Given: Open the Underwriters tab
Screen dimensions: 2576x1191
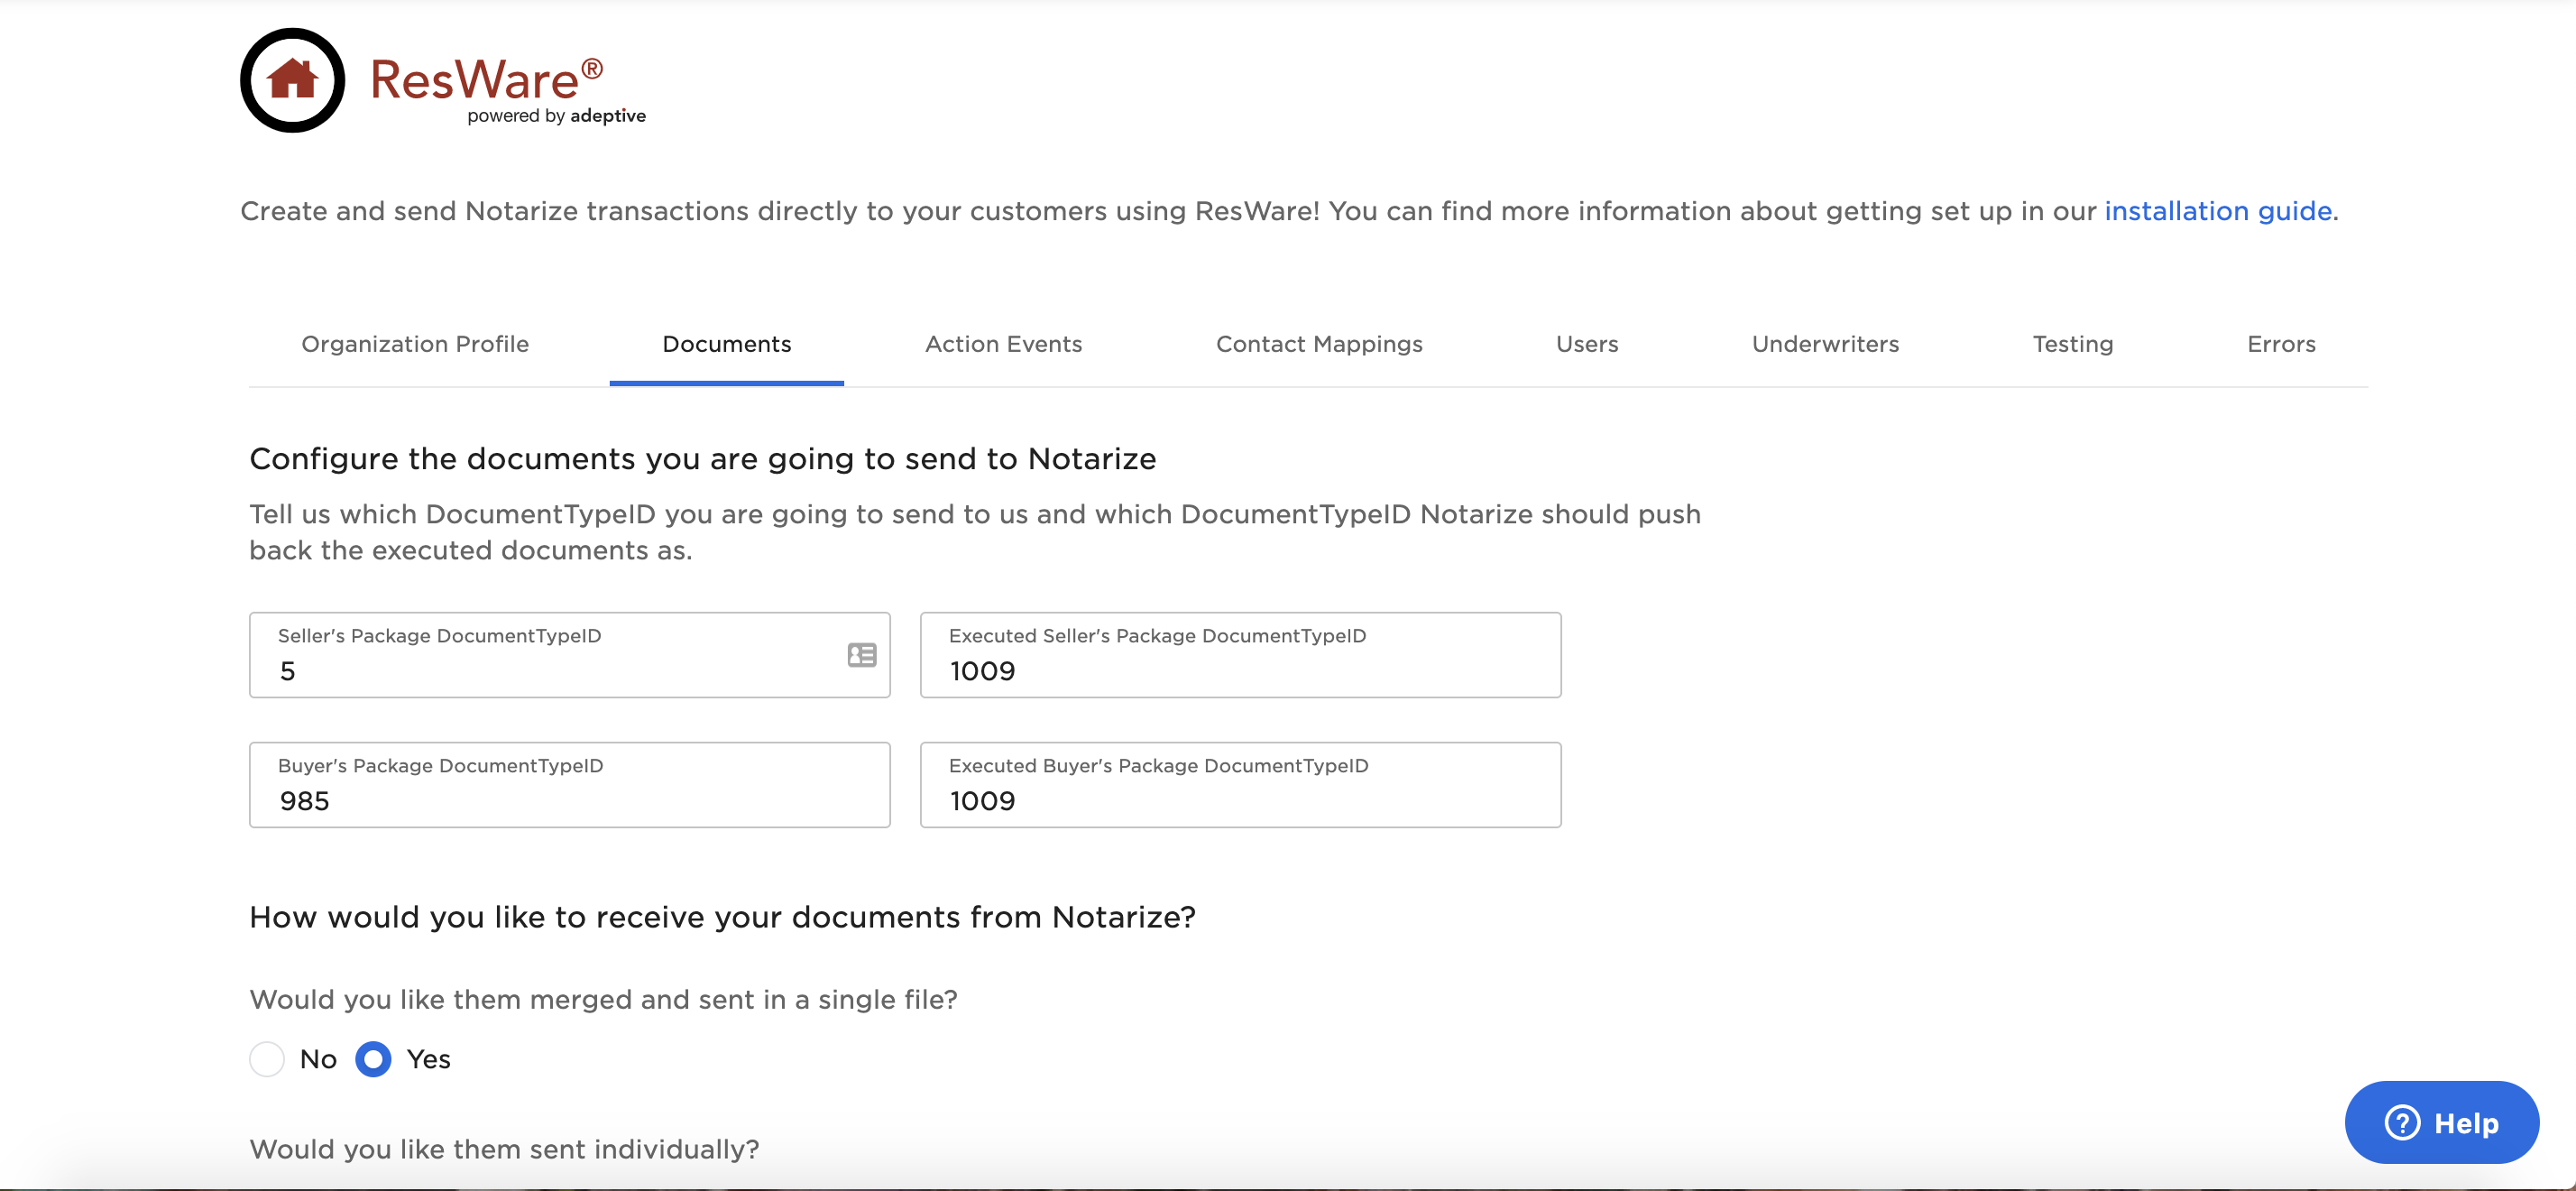Looking at the screenshot, I should pyautogui.click(x=1825, y=344).
